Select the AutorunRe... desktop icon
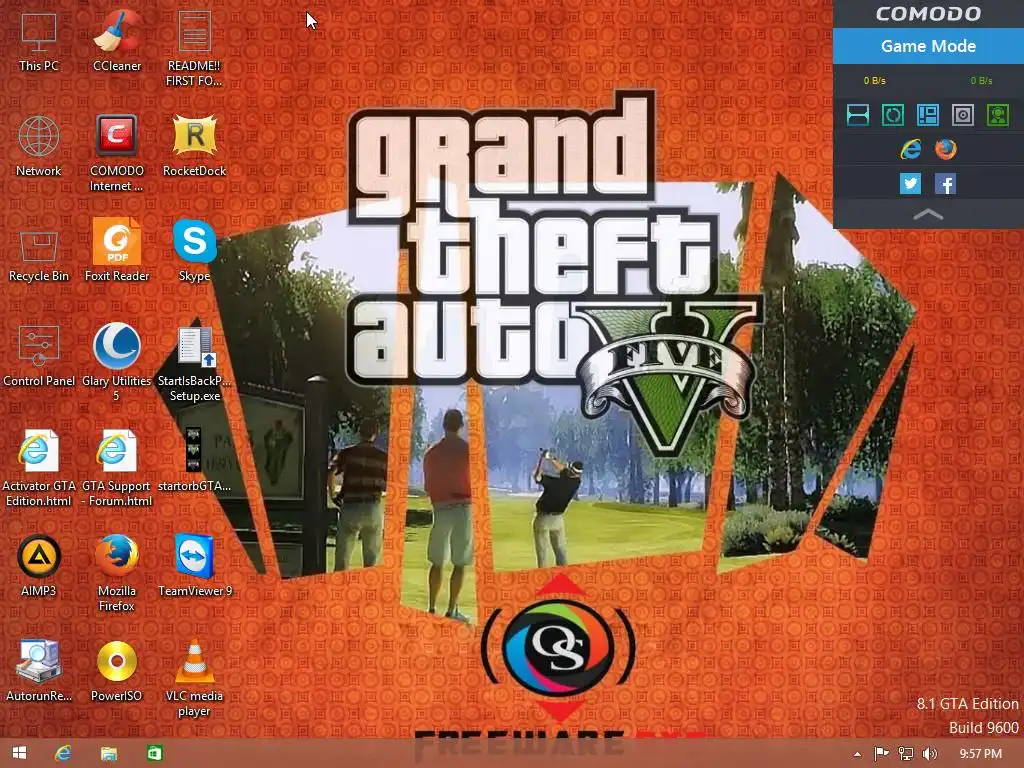1024x768 pixels. click(x=39, y=672)
